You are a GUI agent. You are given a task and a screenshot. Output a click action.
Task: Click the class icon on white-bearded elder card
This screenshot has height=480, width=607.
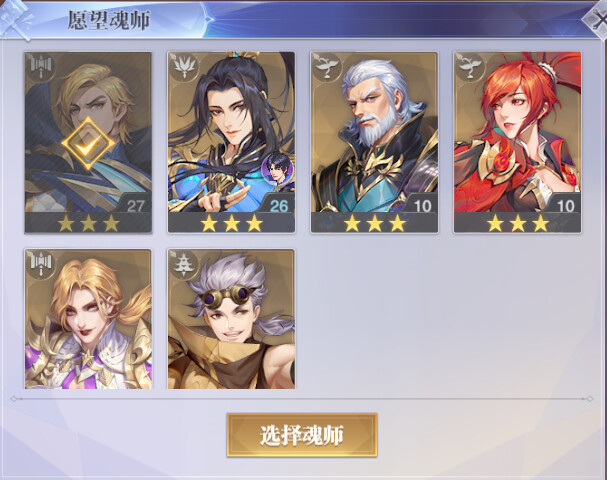tap(326, 67)
